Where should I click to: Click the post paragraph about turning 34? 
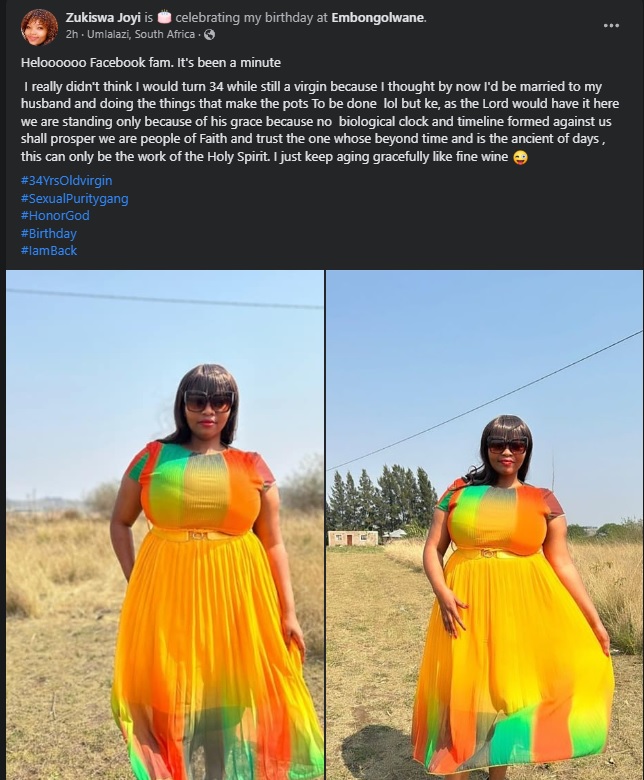pyautogui.click(x=320, y=121)
